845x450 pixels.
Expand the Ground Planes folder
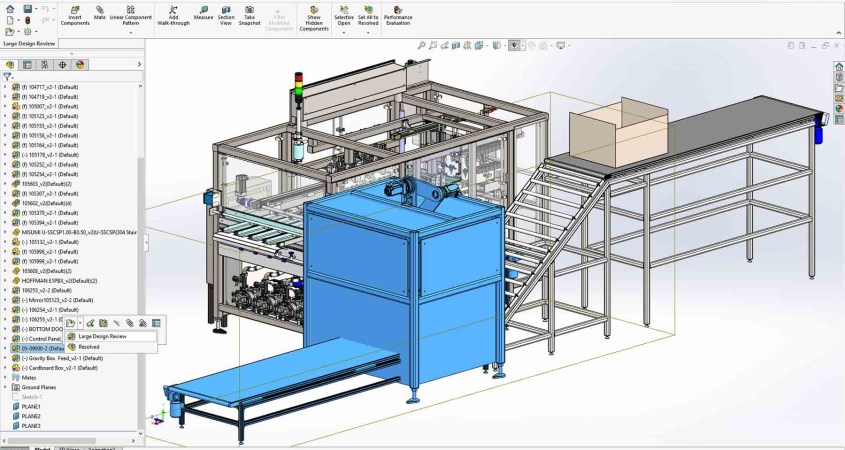[x=5, y=387]
